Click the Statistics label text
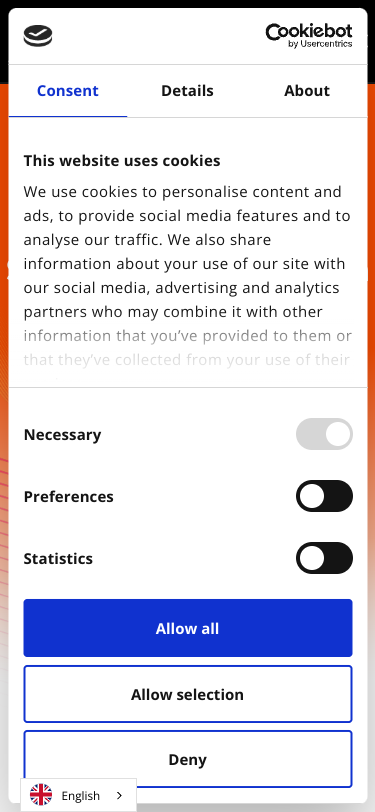The image size is (375, 812). [58, 559]
